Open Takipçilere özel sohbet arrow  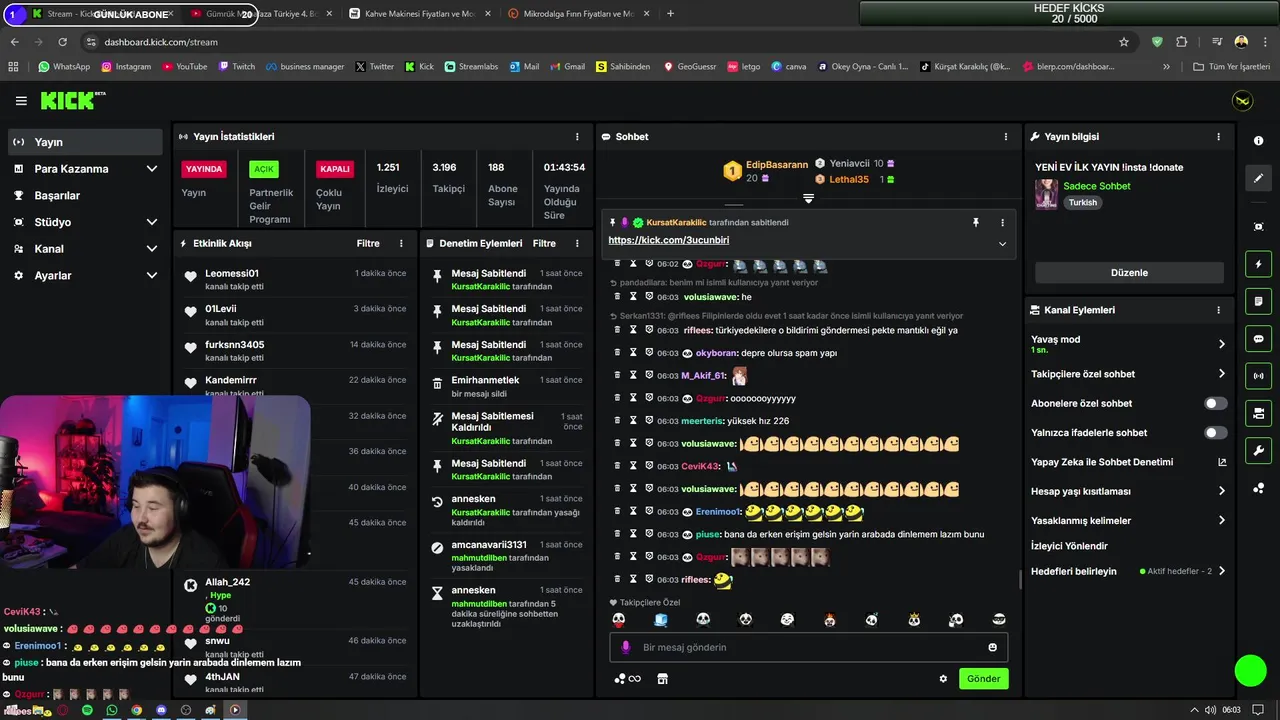coord(1221,374)
